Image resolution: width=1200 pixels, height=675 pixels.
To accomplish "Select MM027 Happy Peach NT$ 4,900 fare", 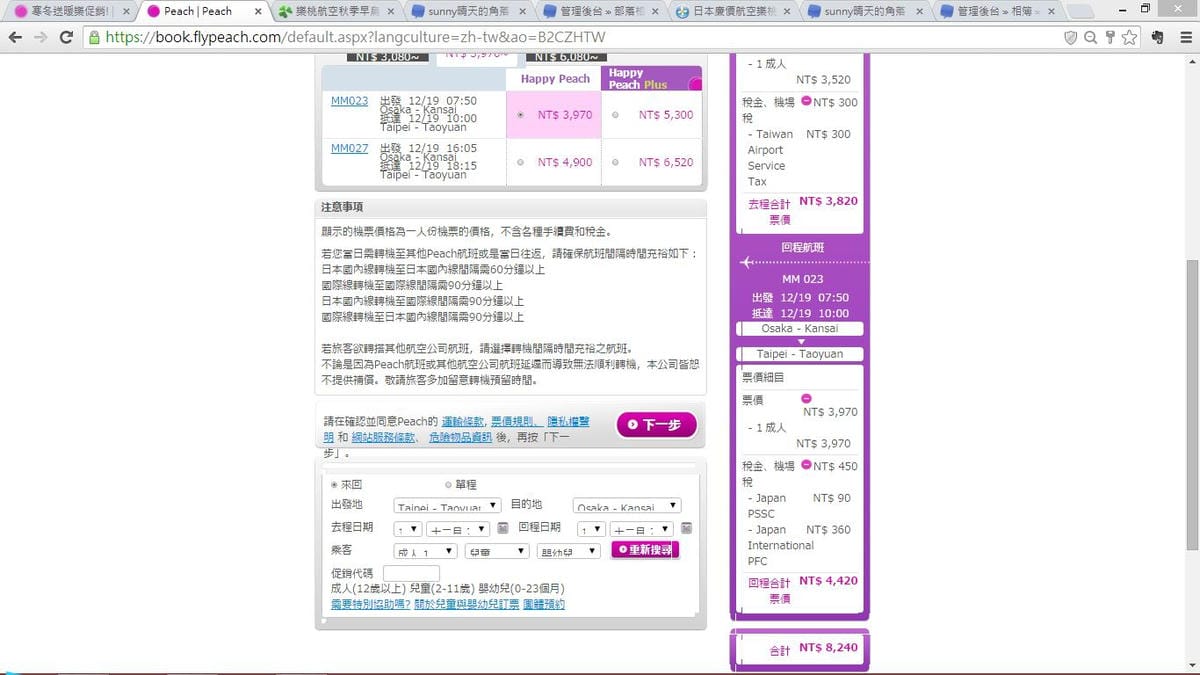I will coord(520,162).
